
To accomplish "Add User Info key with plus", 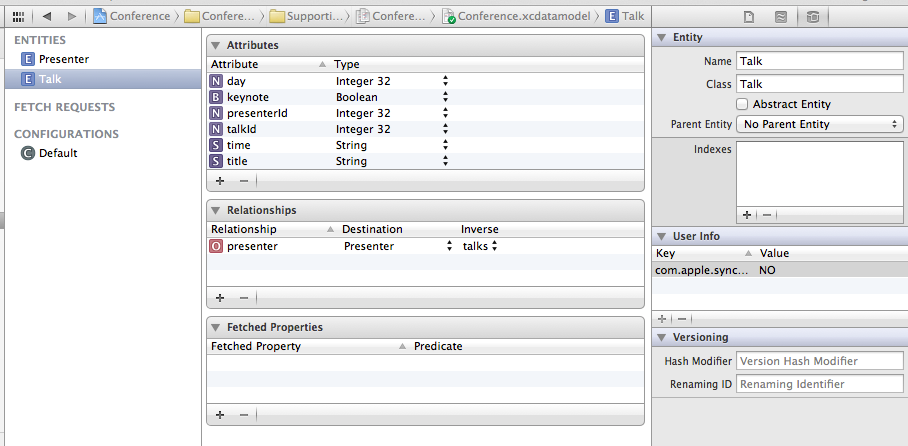I will pyautogui.click(x=662, y=319).
